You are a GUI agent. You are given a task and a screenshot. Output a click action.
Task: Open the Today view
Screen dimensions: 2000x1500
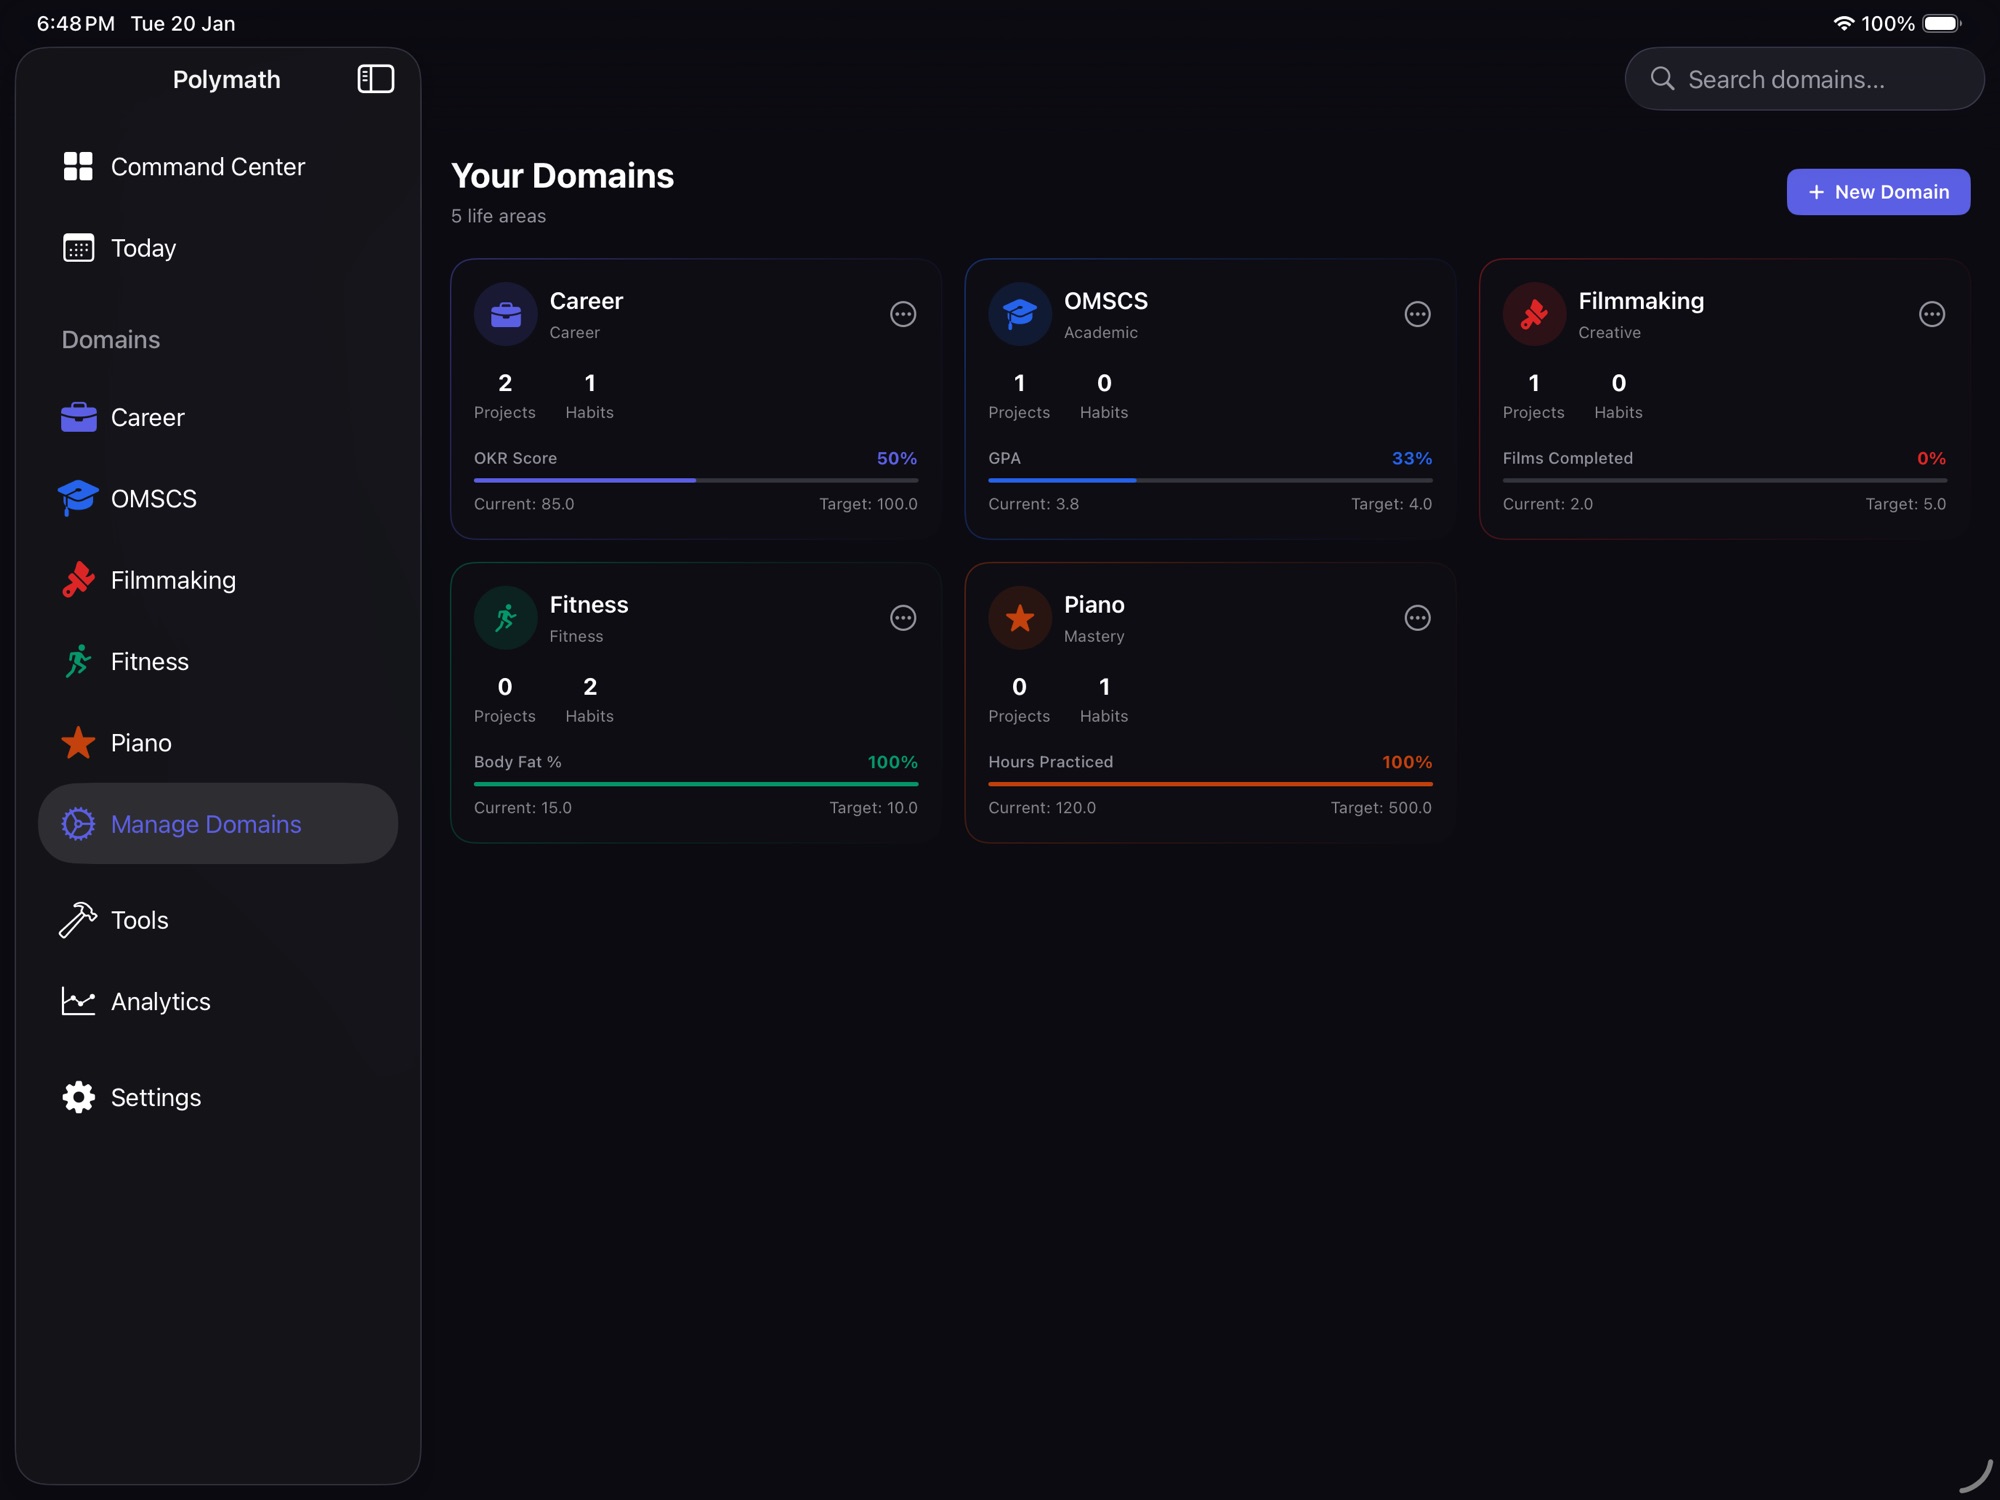143,248
